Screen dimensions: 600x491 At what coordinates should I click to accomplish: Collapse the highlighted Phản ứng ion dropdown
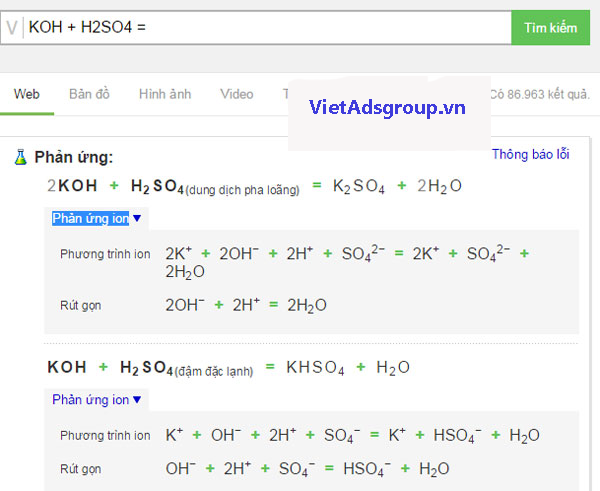pos(97,218)
